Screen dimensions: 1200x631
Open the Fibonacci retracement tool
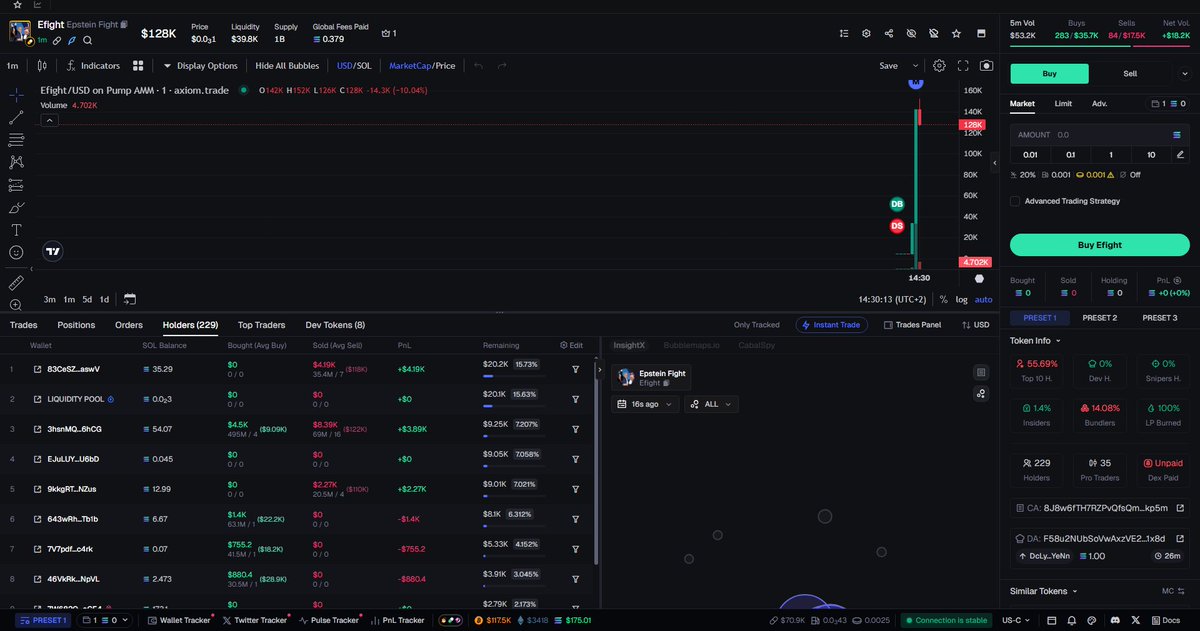tap(16, 139)
